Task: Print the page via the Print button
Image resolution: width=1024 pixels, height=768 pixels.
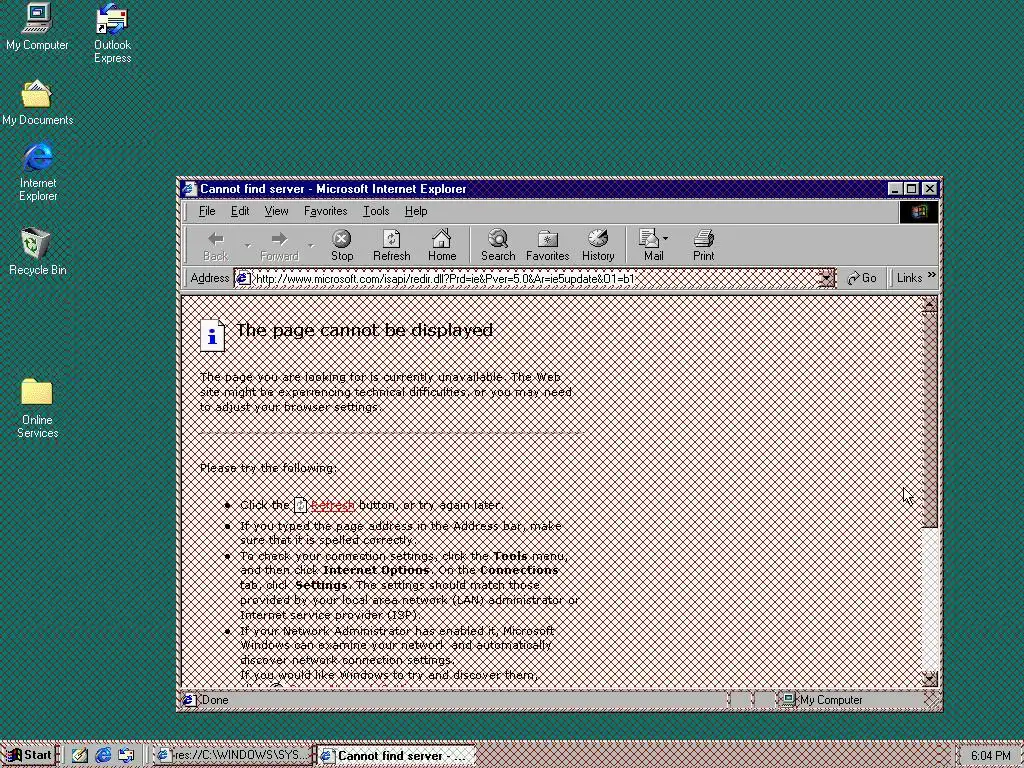Action: point(703,246)
